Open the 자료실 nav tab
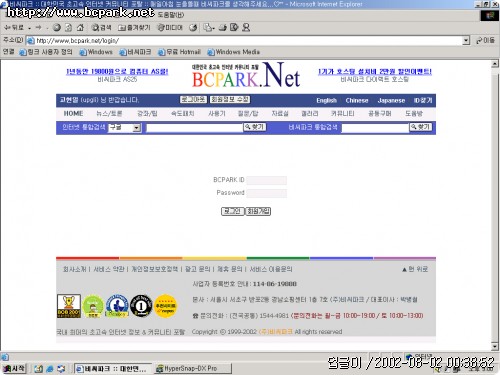Screen dimensions: 500x375 click(280, 113)
